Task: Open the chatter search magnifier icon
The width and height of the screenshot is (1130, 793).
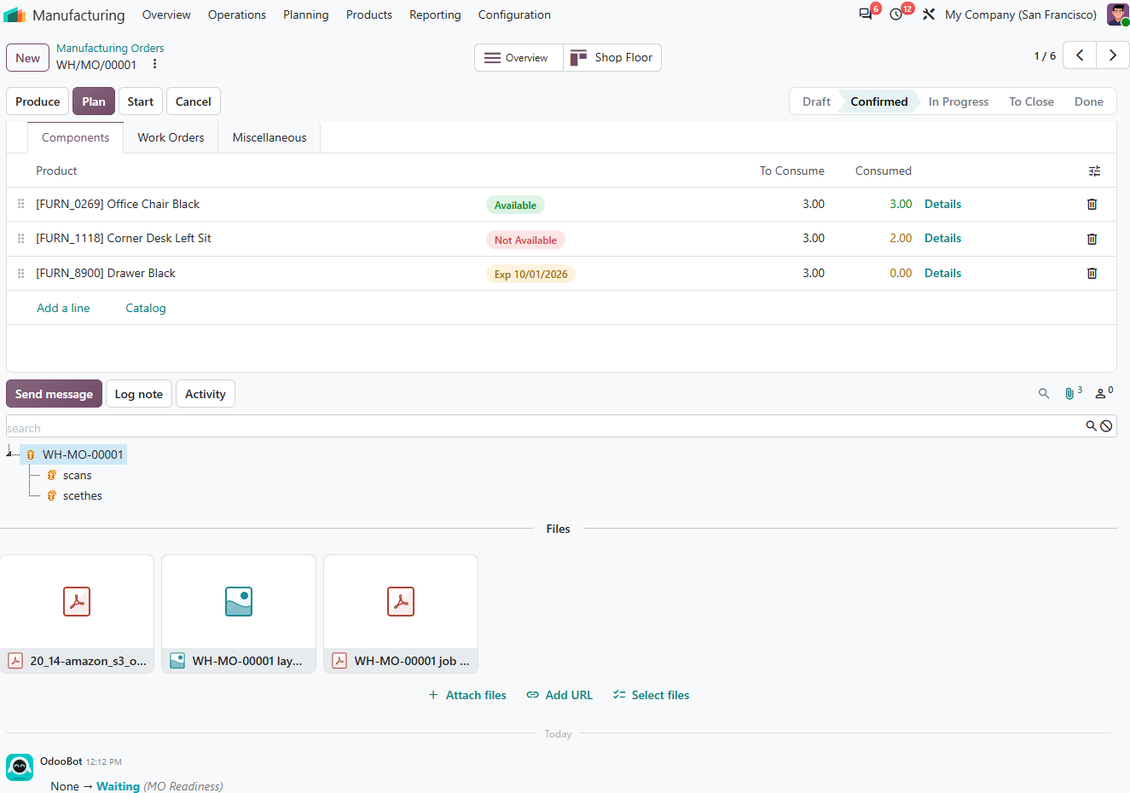Action: [1044, 394]
